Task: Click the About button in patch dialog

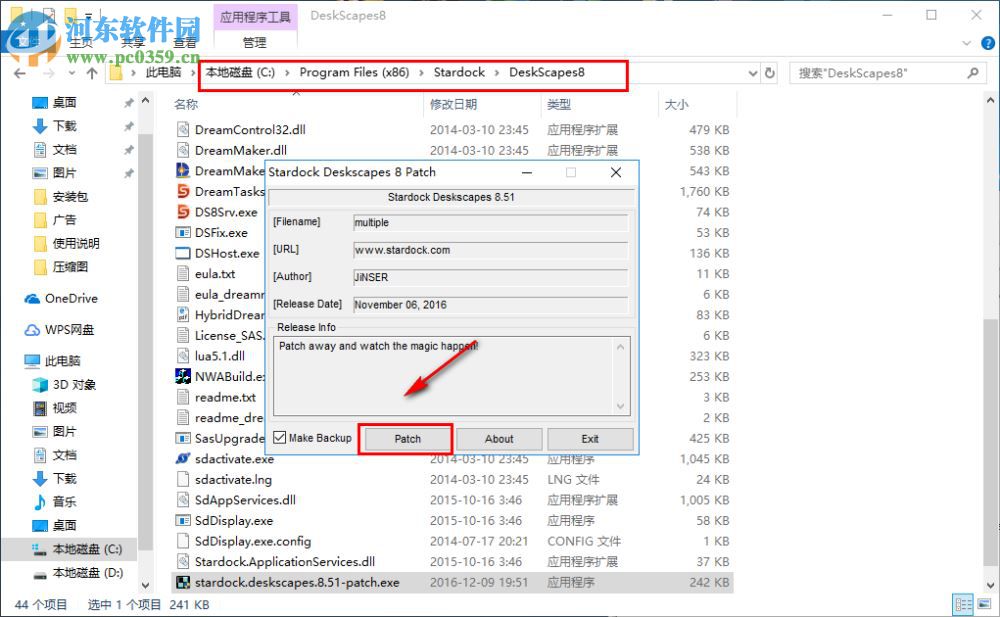Action: (499, 438)
